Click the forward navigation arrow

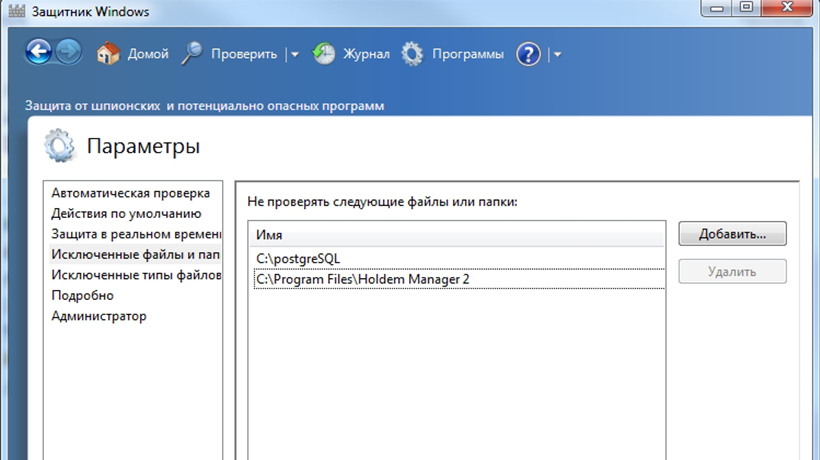69,52
